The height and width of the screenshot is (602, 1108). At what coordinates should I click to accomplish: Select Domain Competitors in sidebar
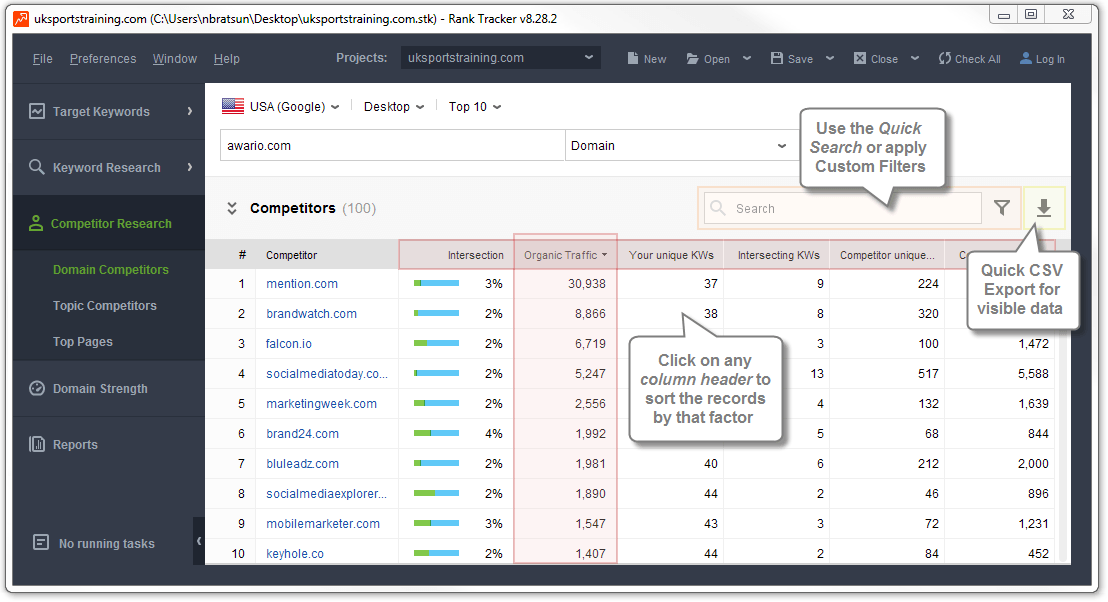point(111,269)
